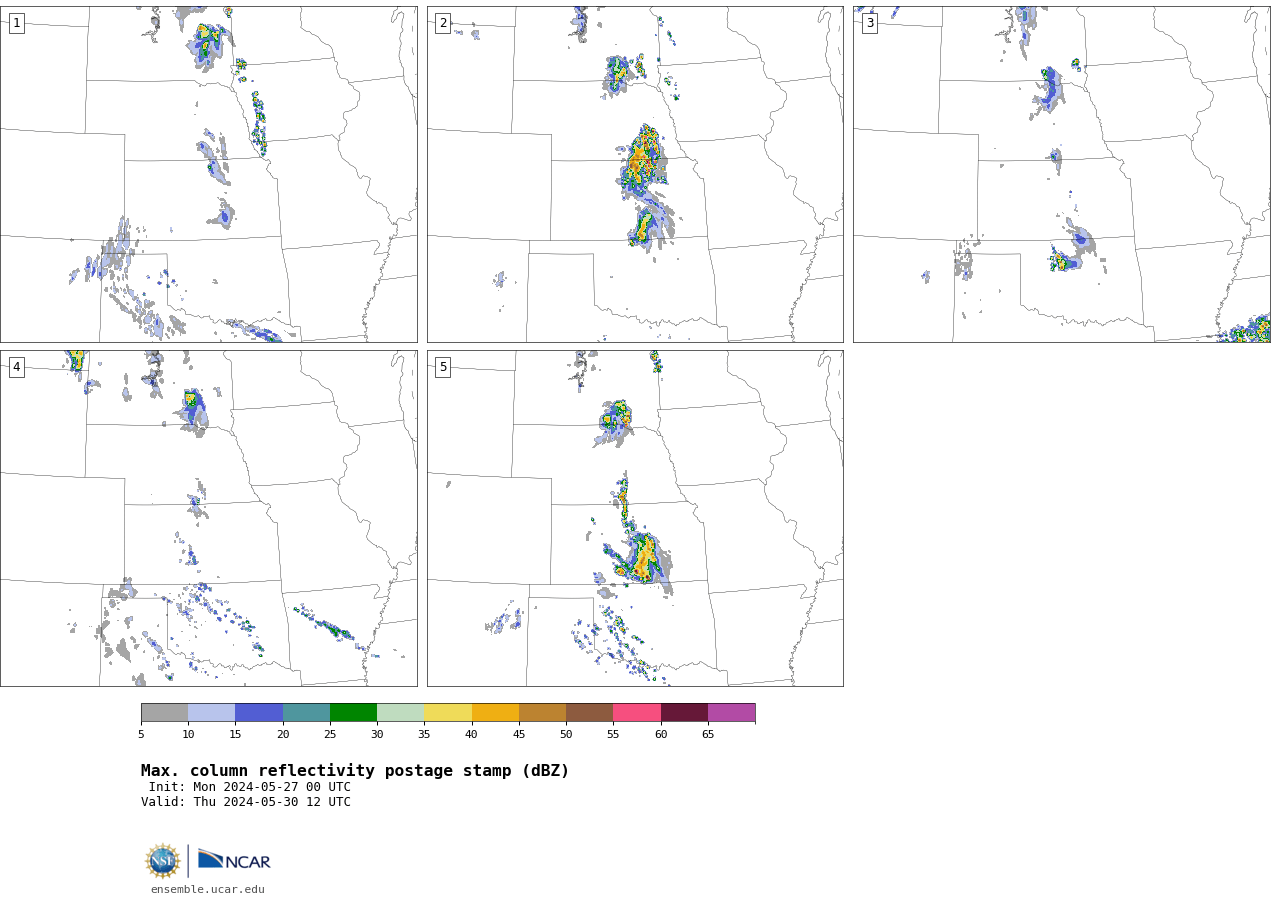Click the NSF logo
The image size is (1280, 901).
(x=163, y=861)
